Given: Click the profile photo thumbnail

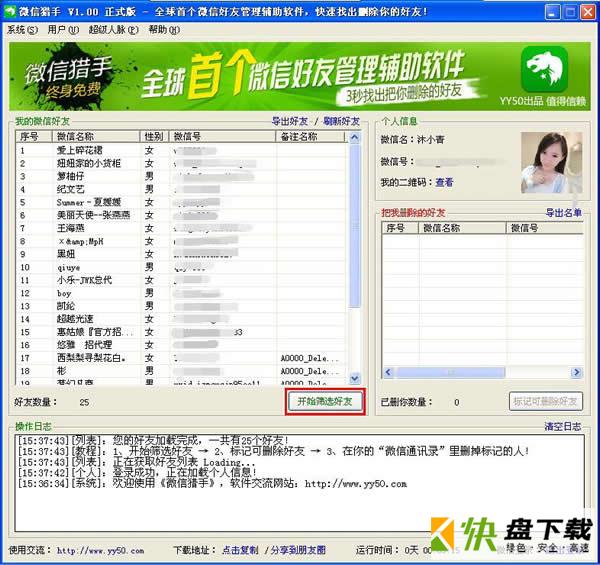Looking at the screenshot, I should [x=551, y=163].
